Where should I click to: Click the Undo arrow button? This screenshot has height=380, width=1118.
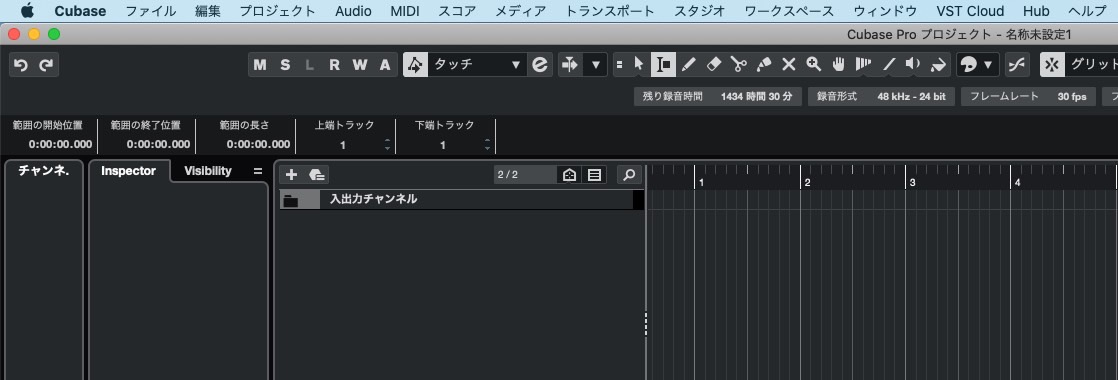[x=21, y=65]
